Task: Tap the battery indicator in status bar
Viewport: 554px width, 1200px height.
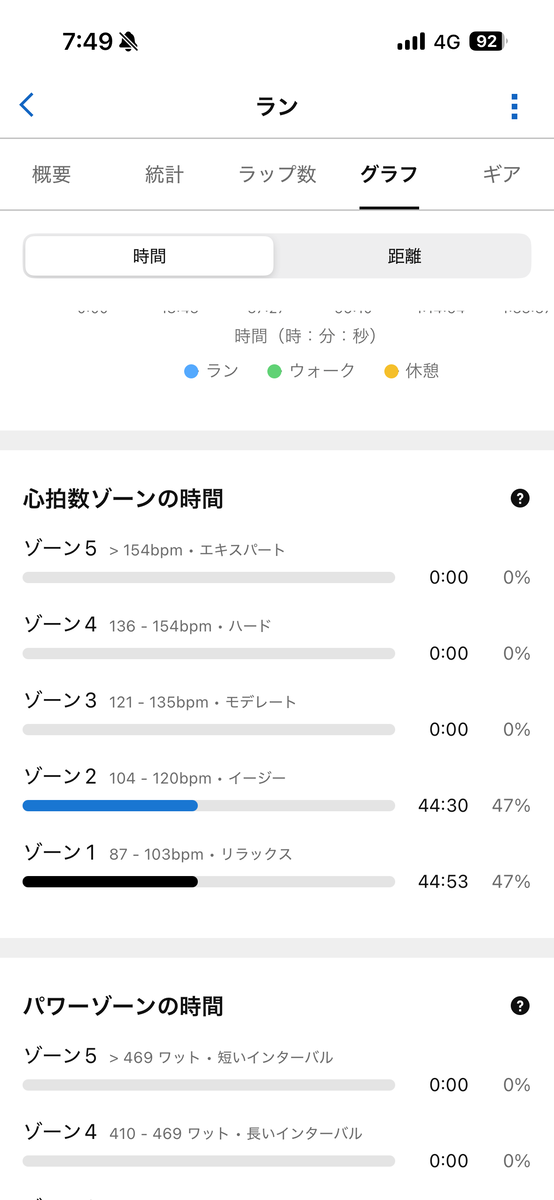Action: (x=488, y=42)
